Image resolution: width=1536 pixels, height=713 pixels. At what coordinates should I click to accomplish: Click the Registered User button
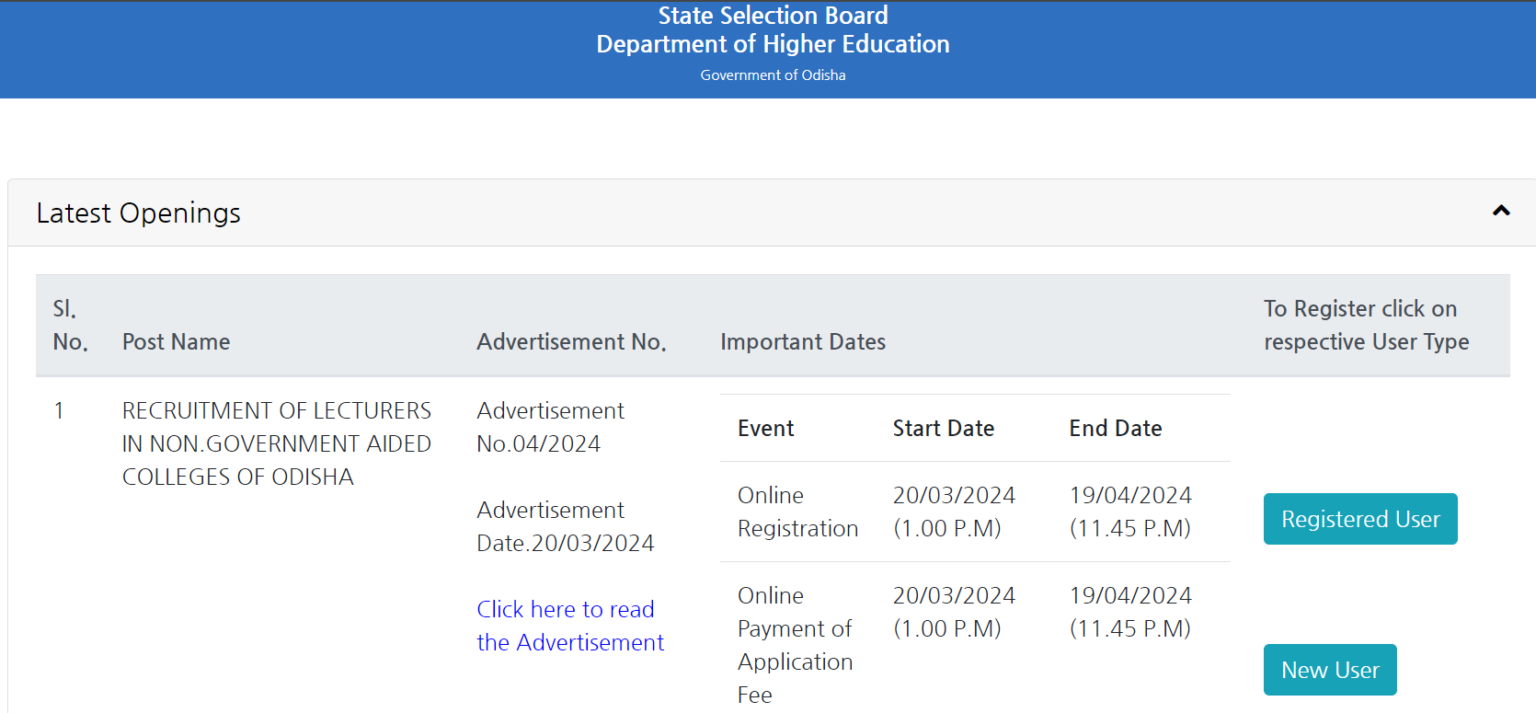coord(1360,519)
